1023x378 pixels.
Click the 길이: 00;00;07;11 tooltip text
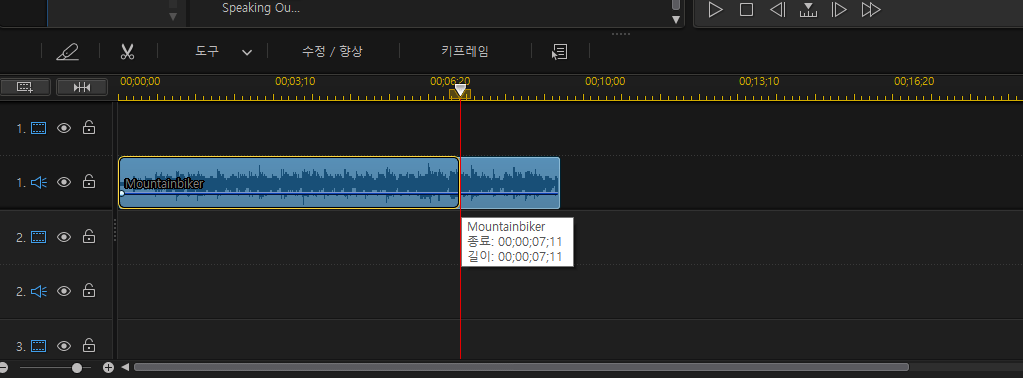pos(515,257)
